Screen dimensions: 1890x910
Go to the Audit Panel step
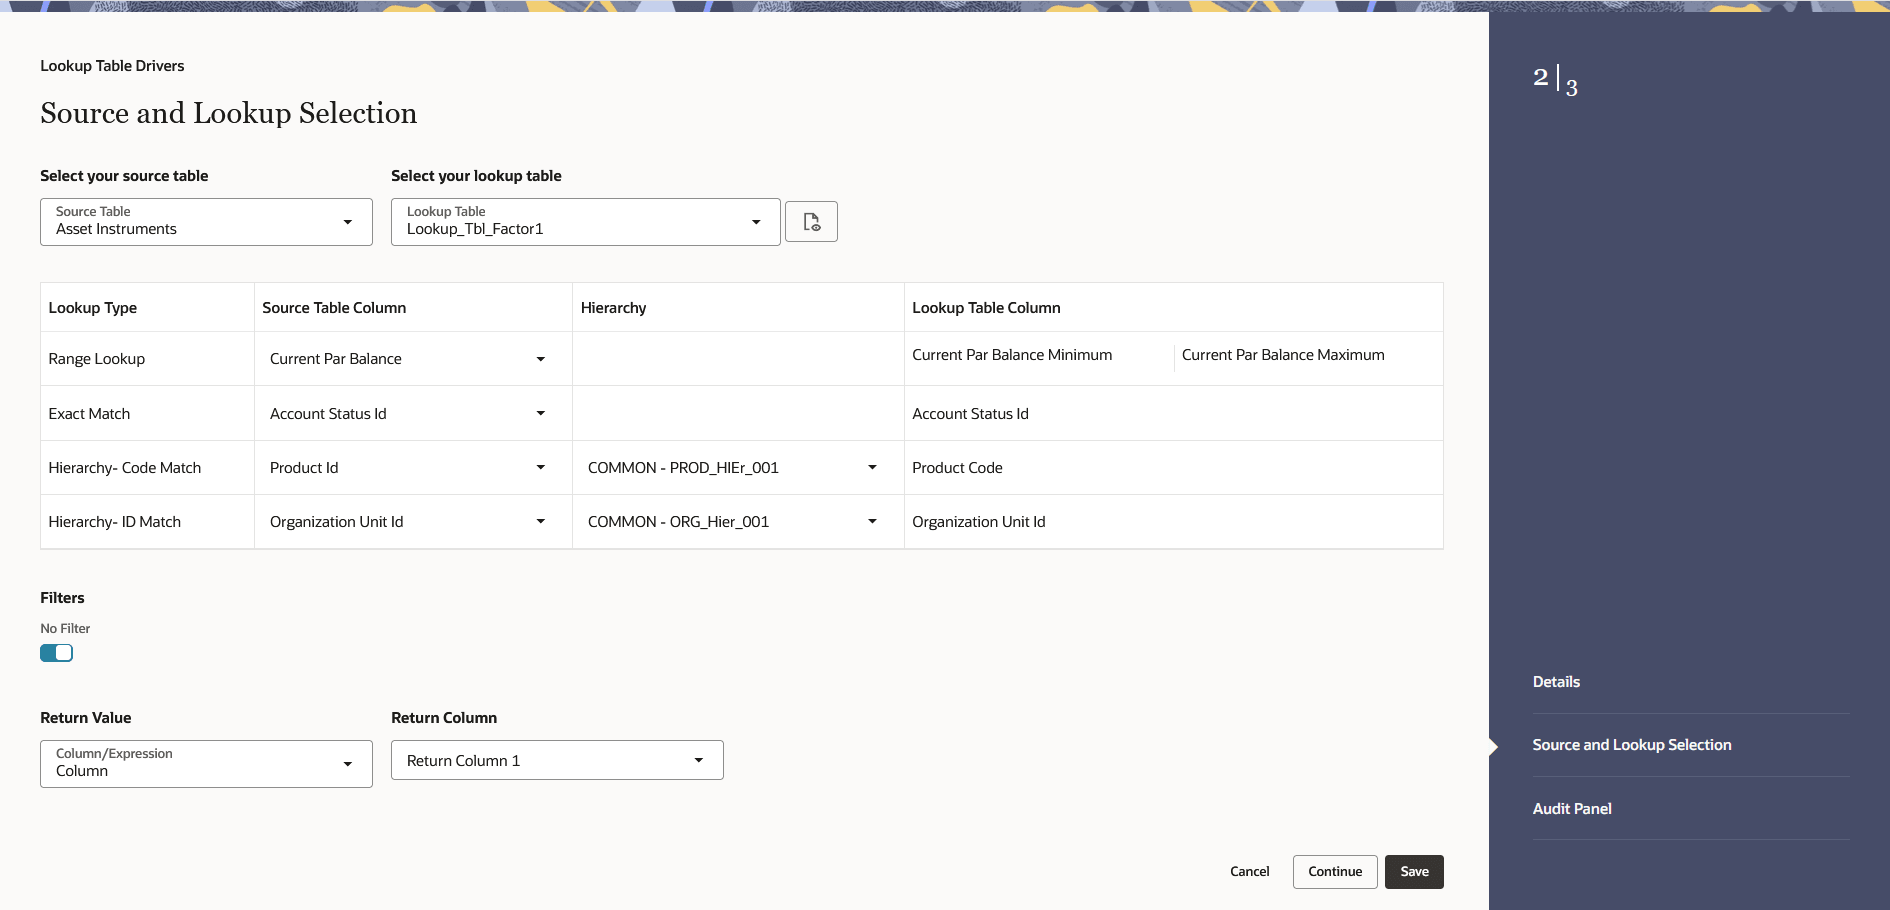point(1572,809)
